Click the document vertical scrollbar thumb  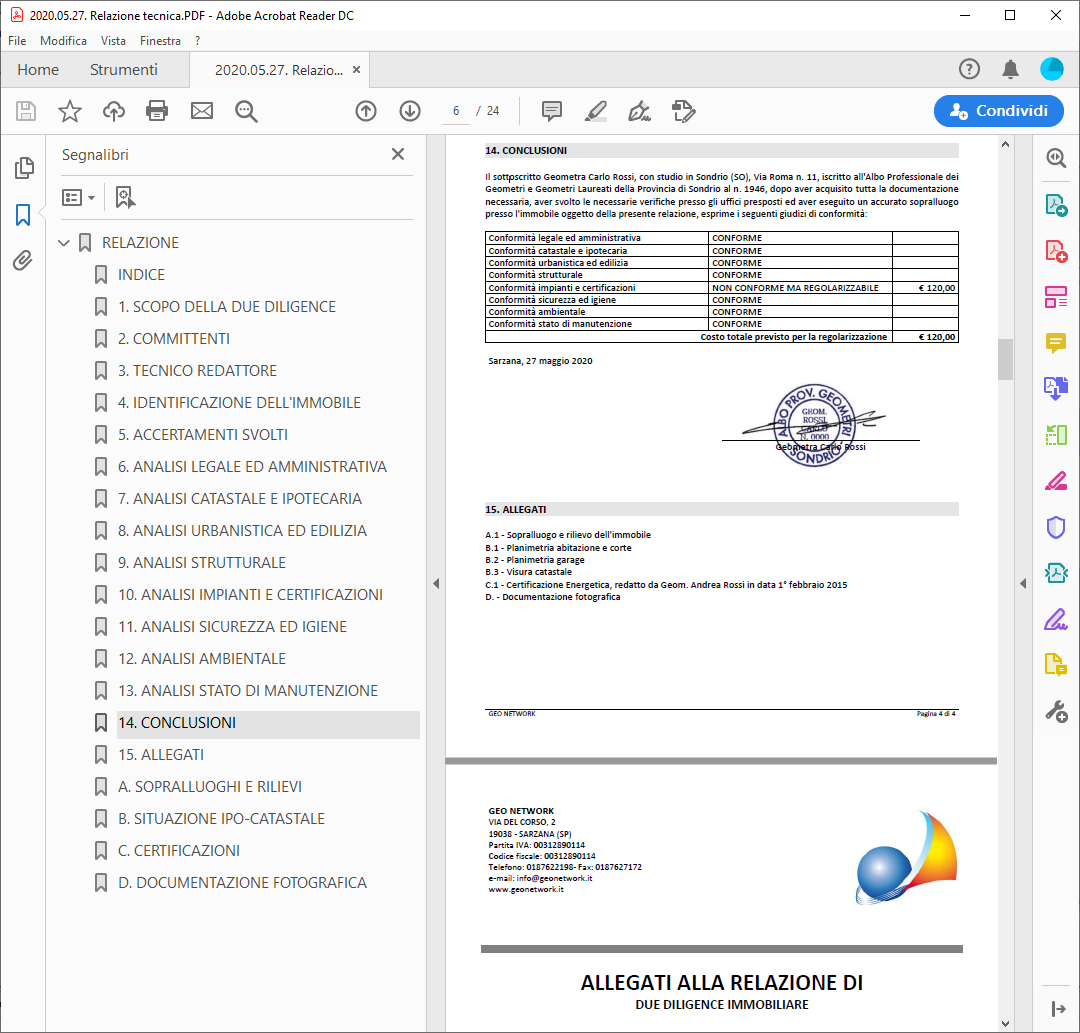tap(1005, 359)
